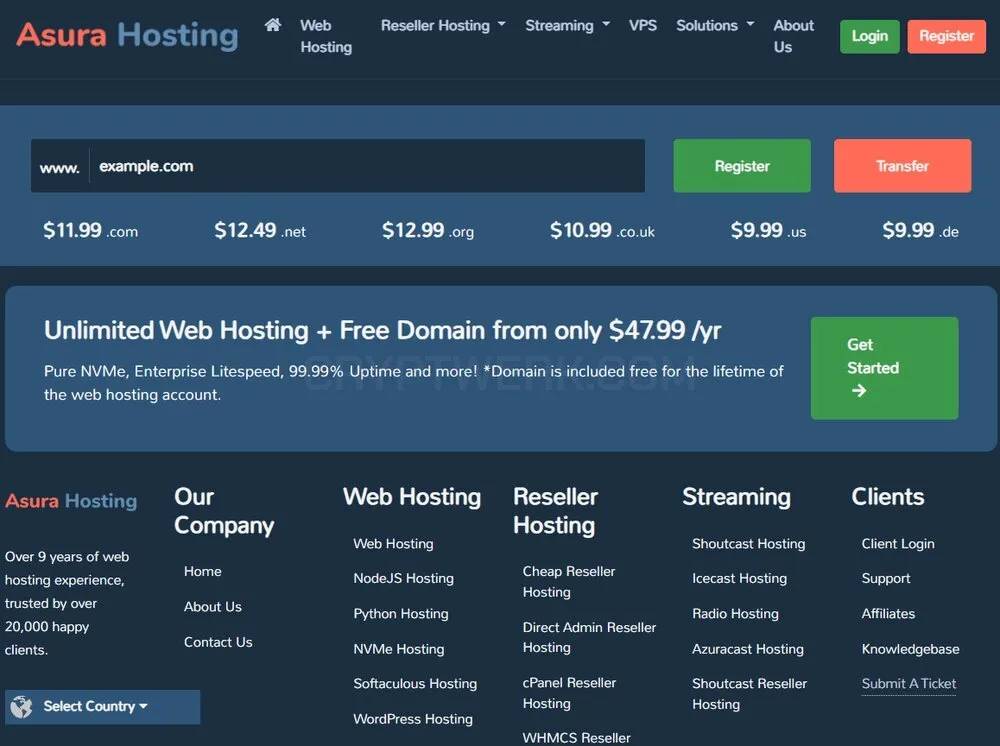This screenshot has height=746, width=1000.
Task: Click the Clients footer heading
Action: [x=887, y=497]
